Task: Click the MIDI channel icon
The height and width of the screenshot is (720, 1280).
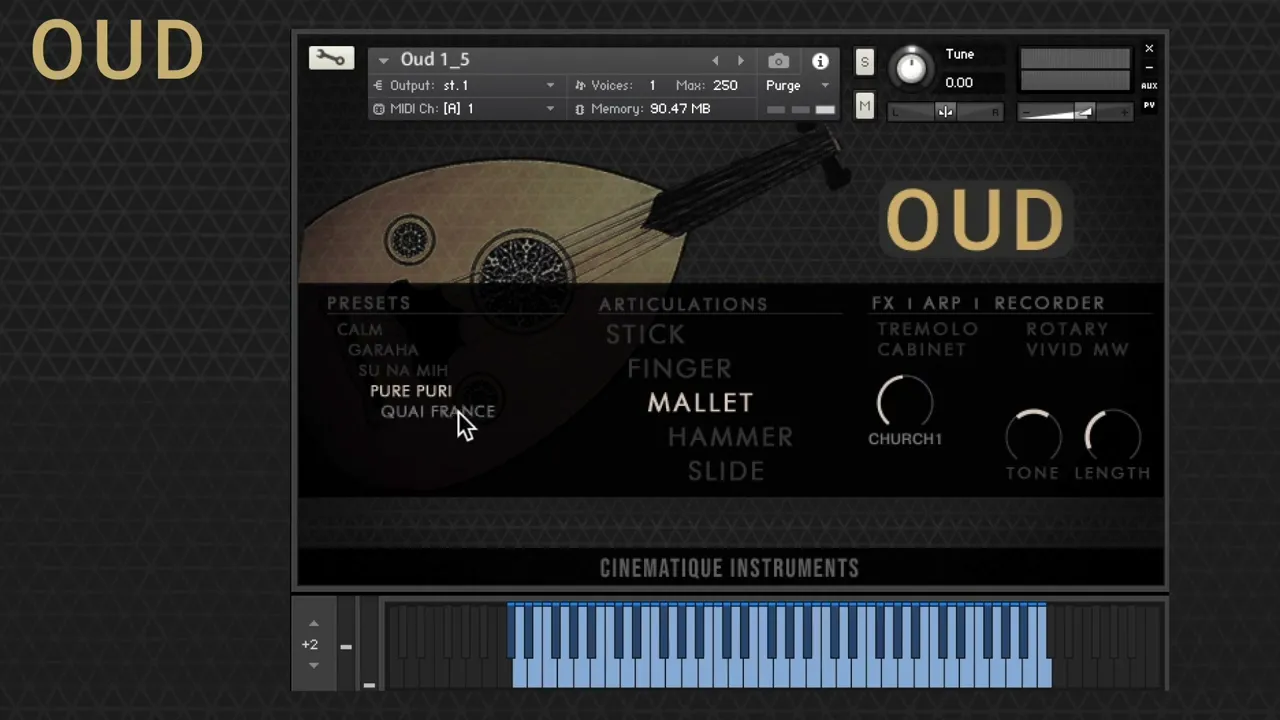Action: (378, 108)
